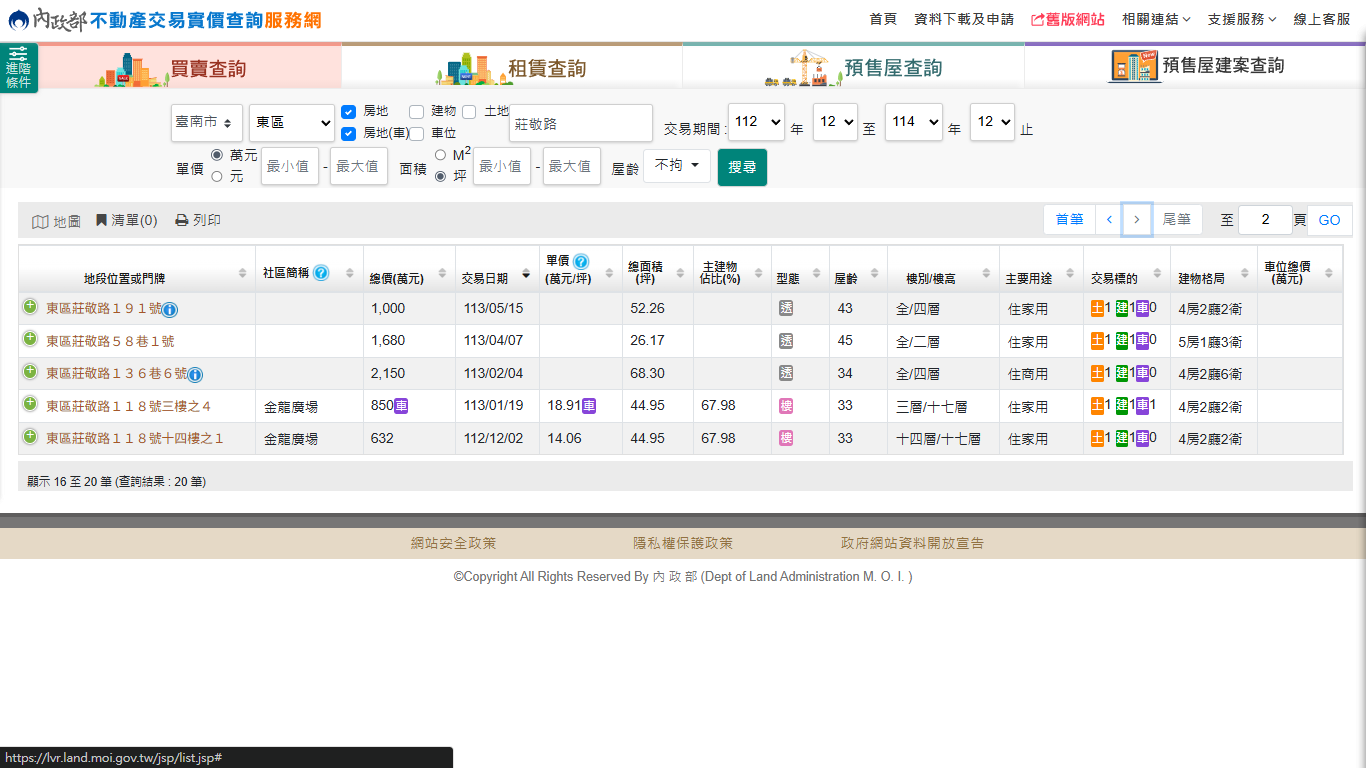Open the 東區莊敬路58巷1號 address link
Viewport: 1366px width, 768px height.
[110, 341]
